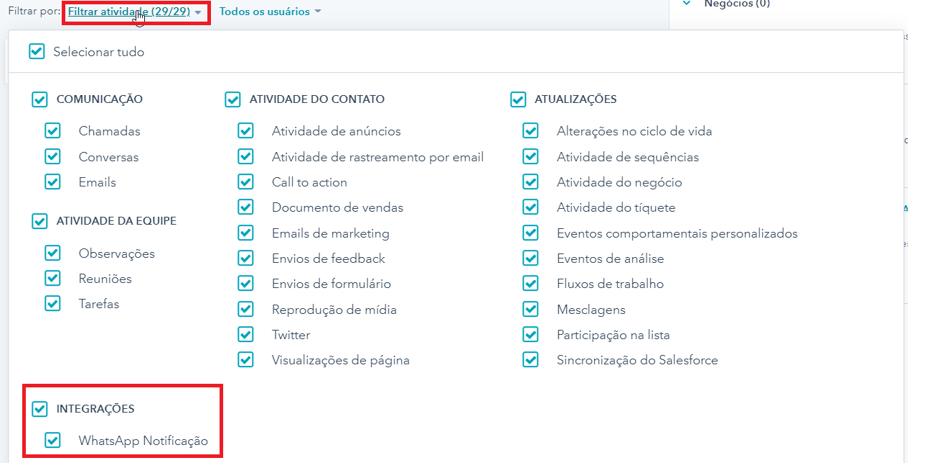
Task: Toggle the Tarefas checkbox
Action: (x=53, y=303)
